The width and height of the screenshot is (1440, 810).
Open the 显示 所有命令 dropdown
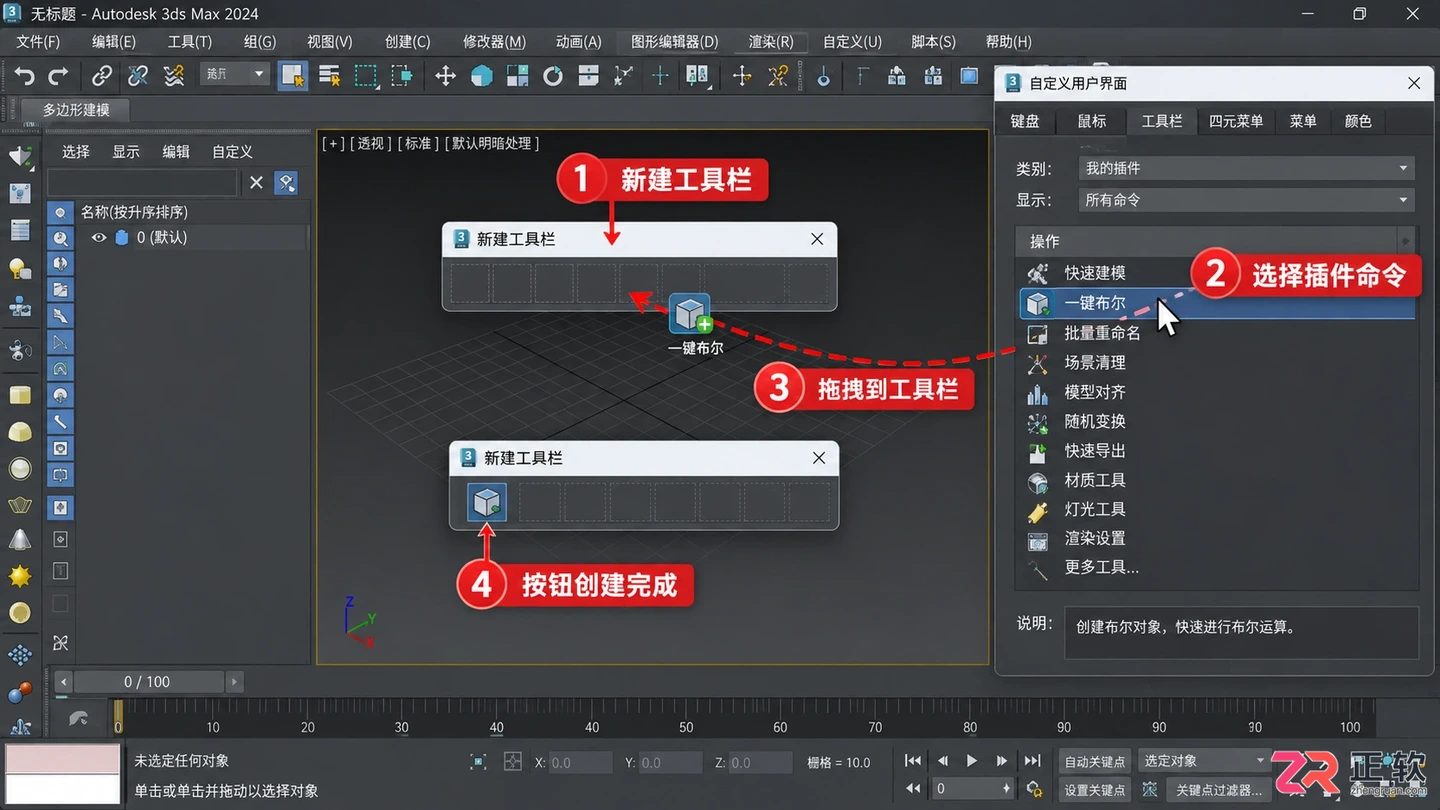(x=1246, y=200)
